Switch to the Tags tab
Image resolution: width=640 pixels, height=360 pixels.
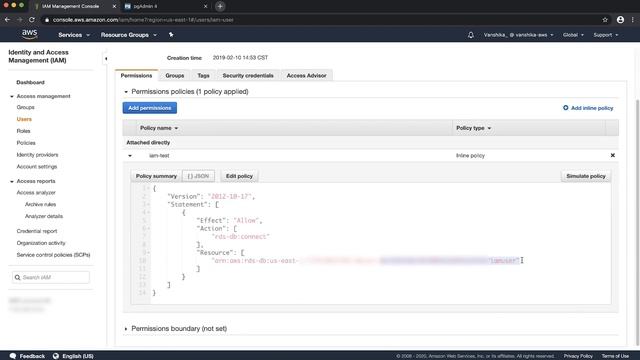tap(203, 76)
